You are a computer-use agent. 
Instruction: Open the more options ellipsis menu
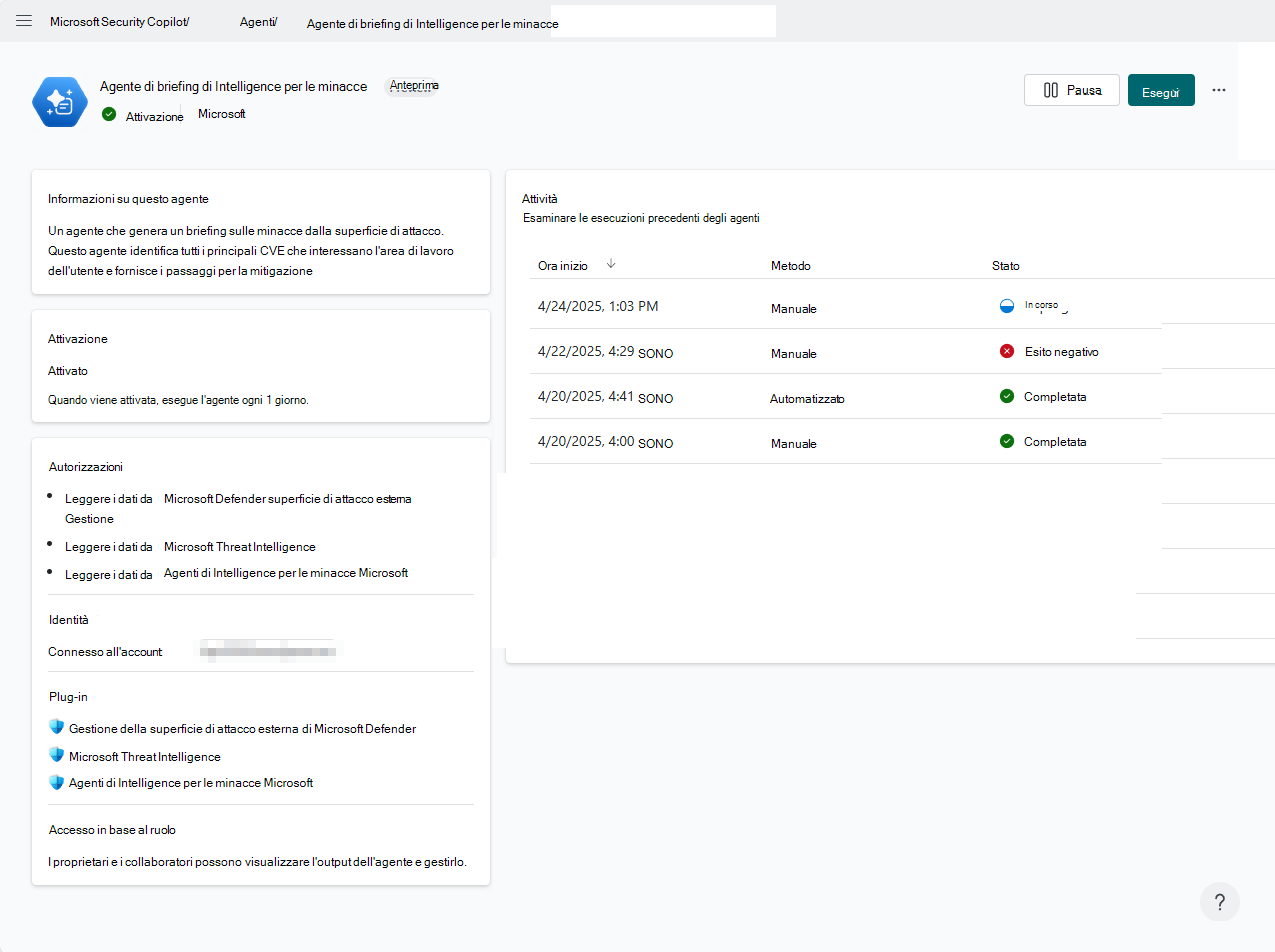1218,90
